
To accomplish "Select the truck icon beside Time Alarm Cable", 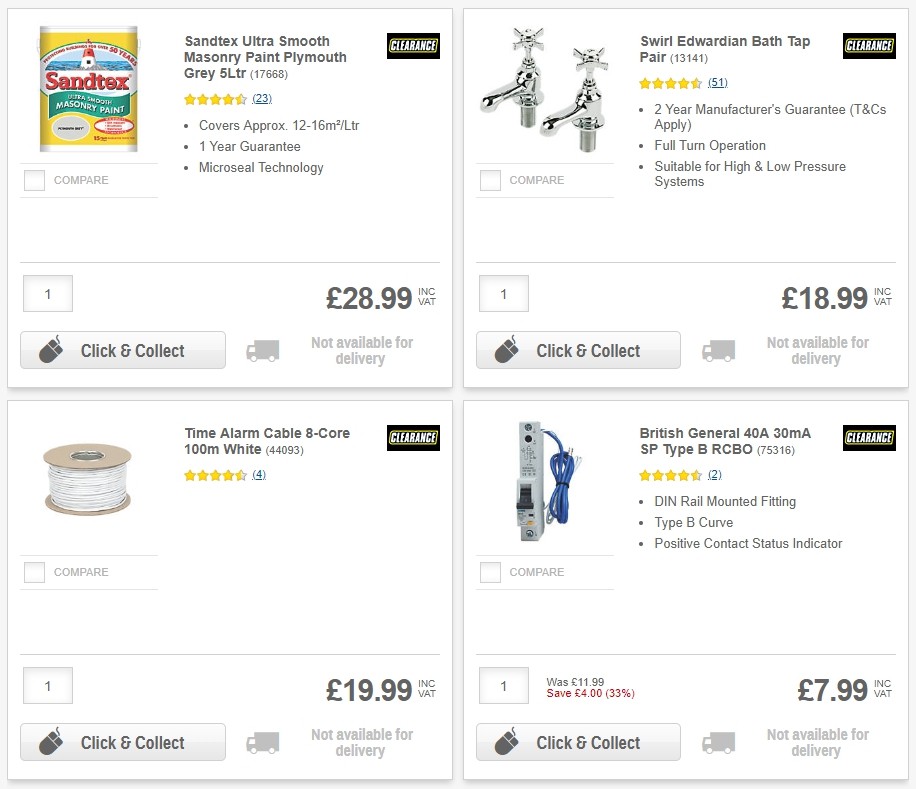I will click(x=262, y=742).
